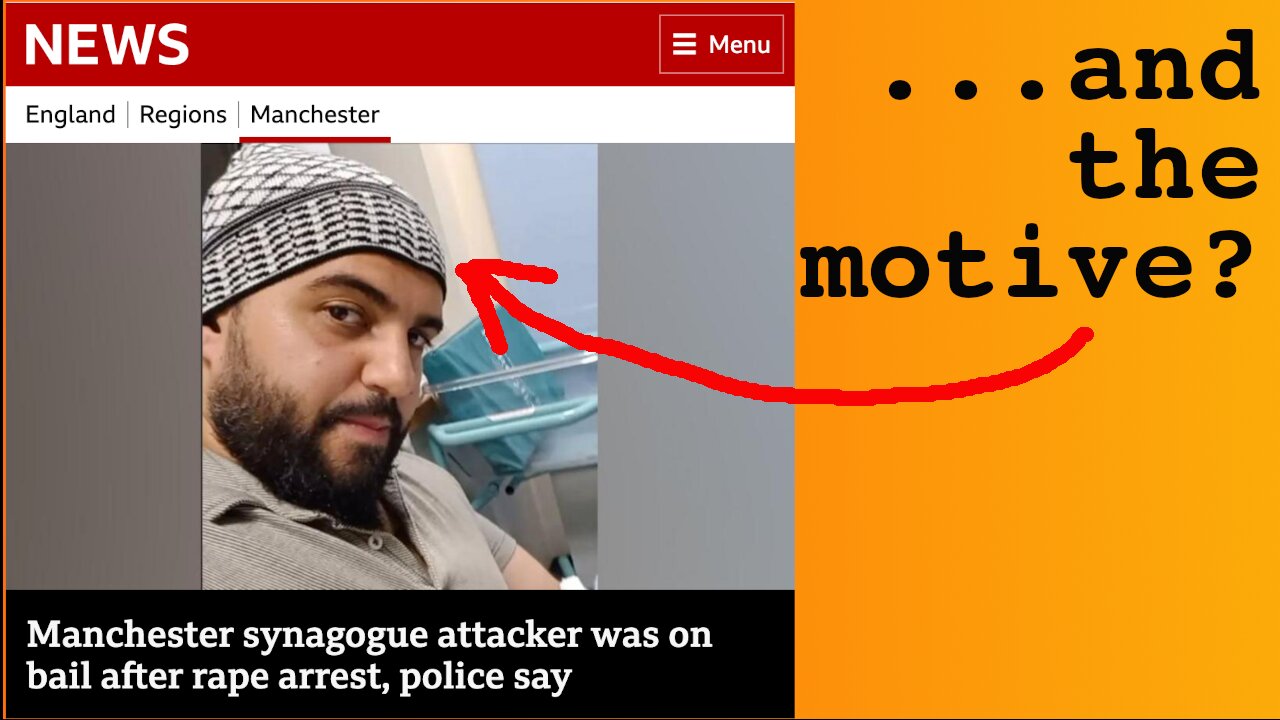
Task: Select the Manchester tab
Action: coord(315,114)
